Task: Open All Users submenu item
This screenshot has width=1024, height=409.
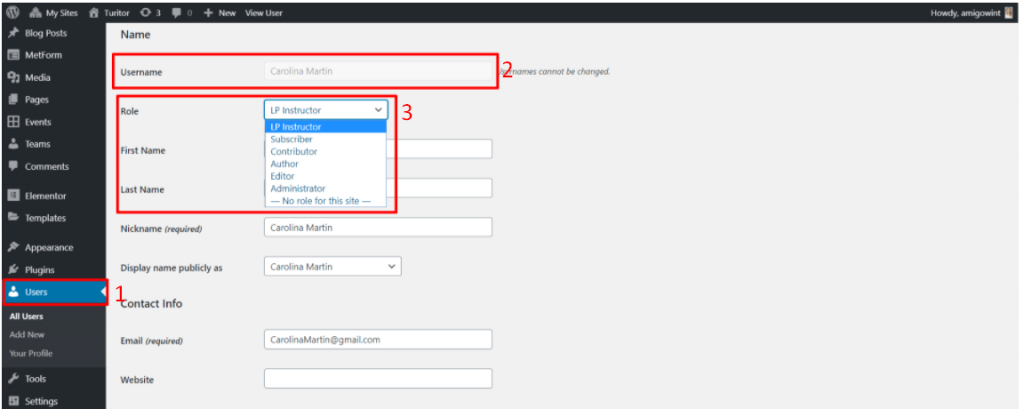Action: 26,316
